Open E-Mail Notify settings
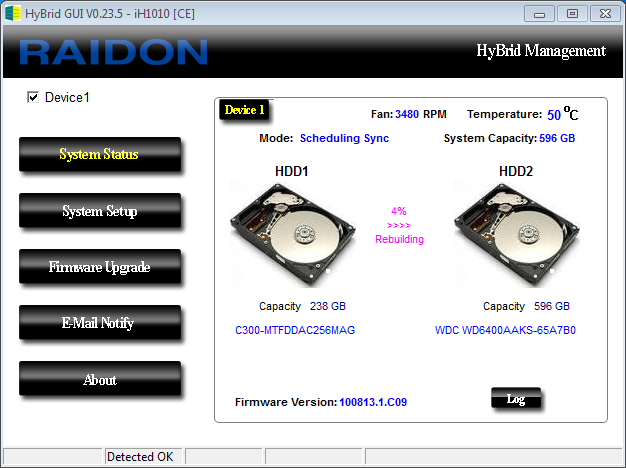This screenshot has height=468, width=626. (100, 323)
